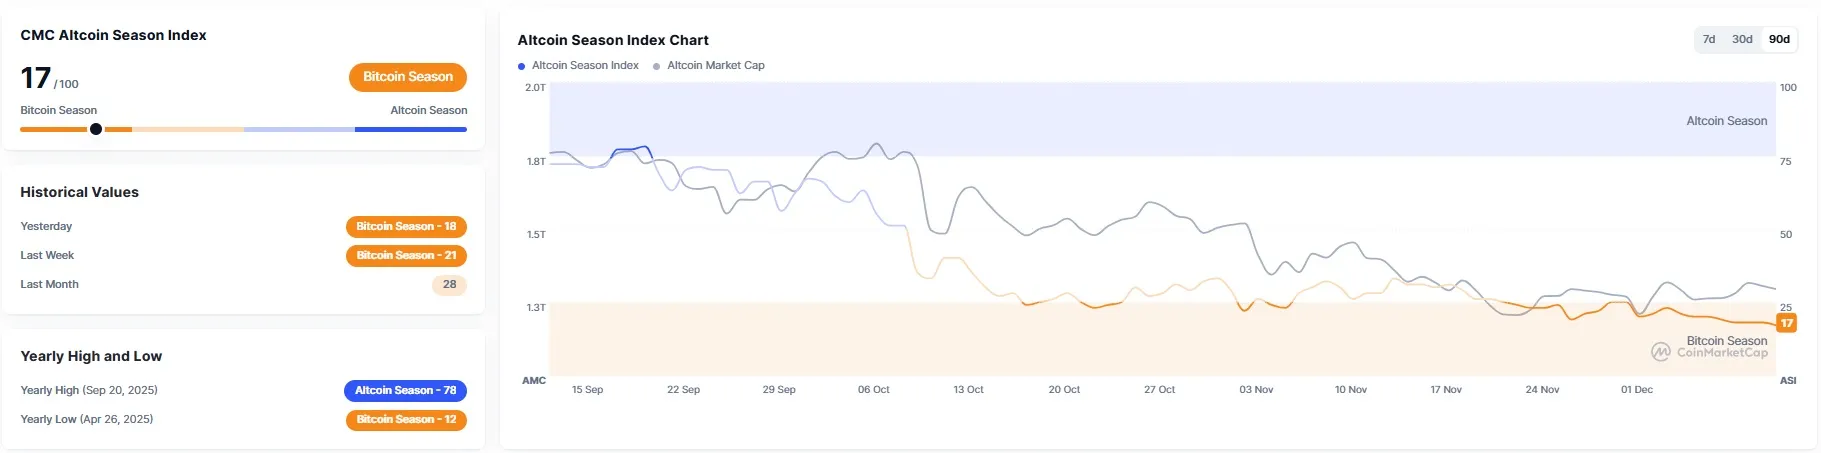Click the black season index slider dot

(96, 129)
